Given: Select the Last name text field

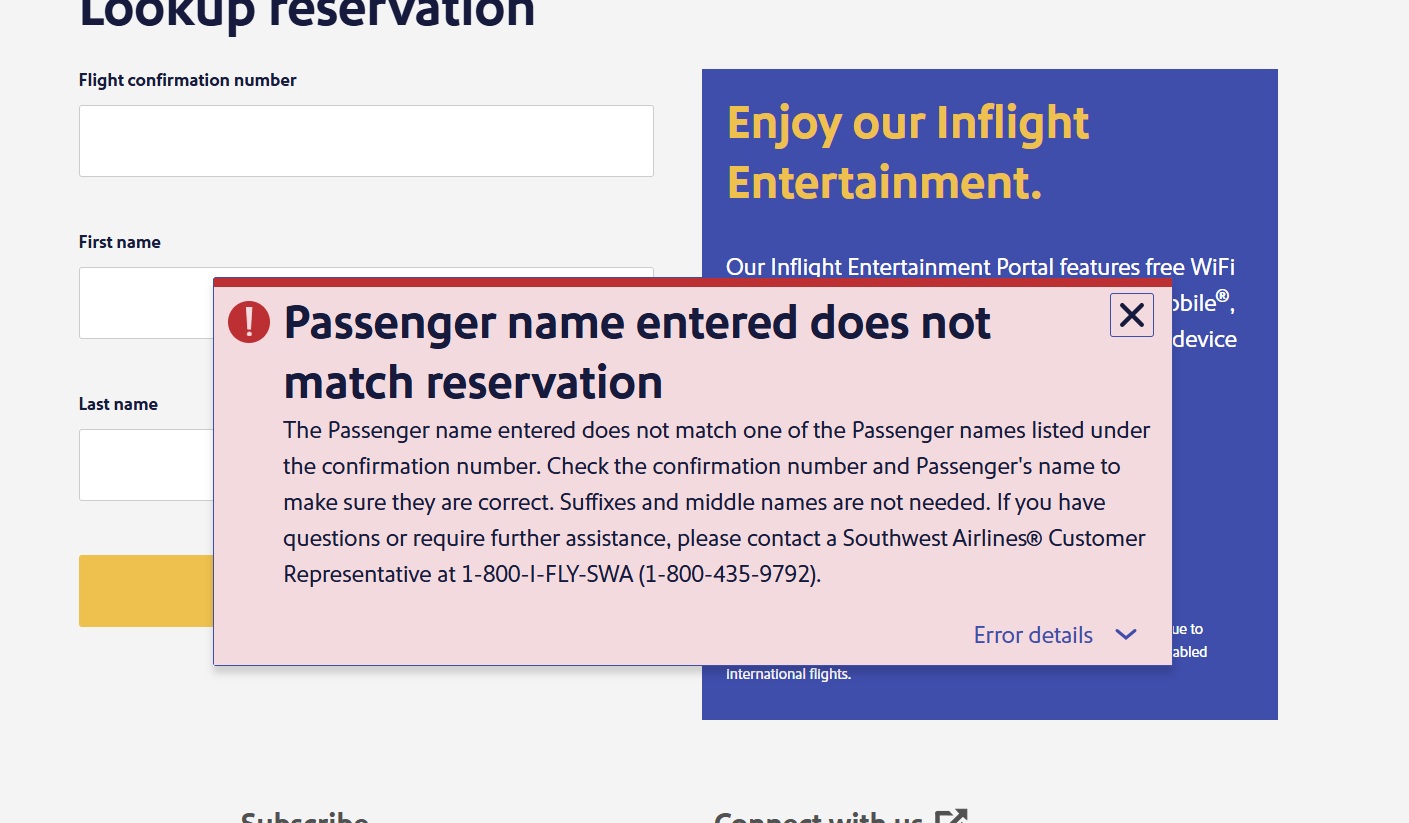Looking at the screenshot, I should pos(145,465).
